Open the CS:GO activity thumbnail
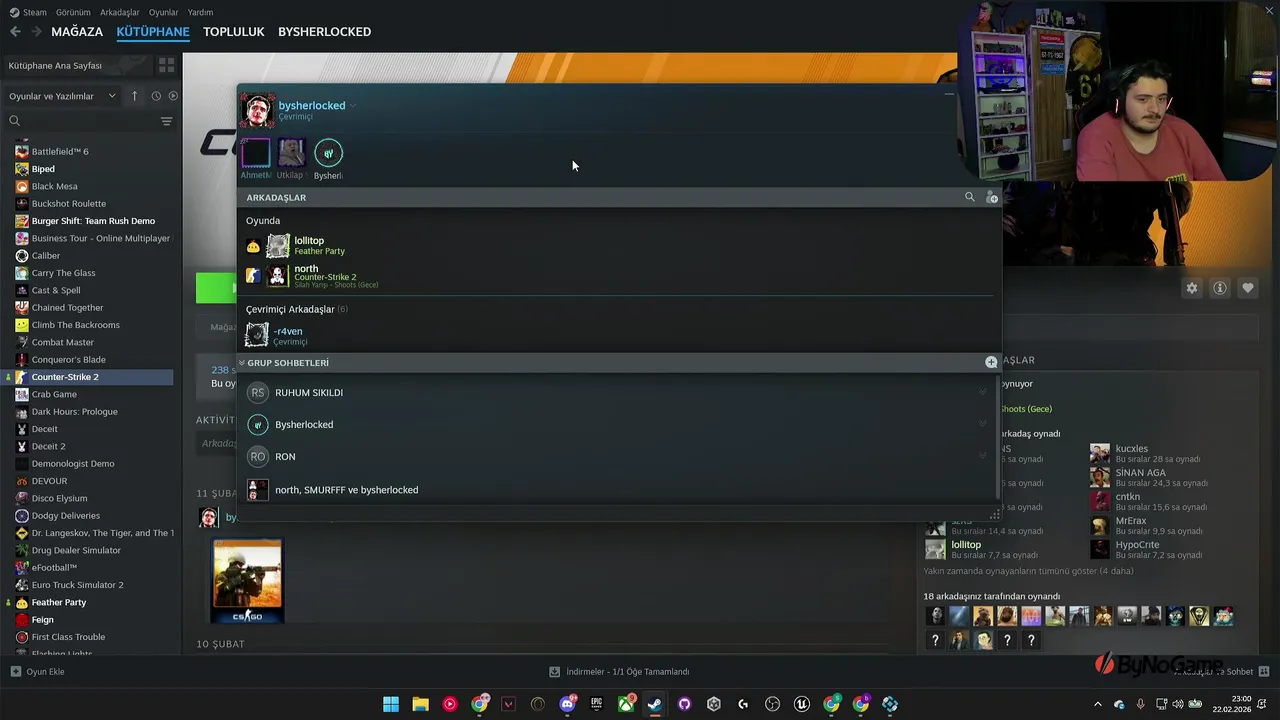Image resolution: width=1280 pixels, height=720 pixels. (x=247, y=580)
